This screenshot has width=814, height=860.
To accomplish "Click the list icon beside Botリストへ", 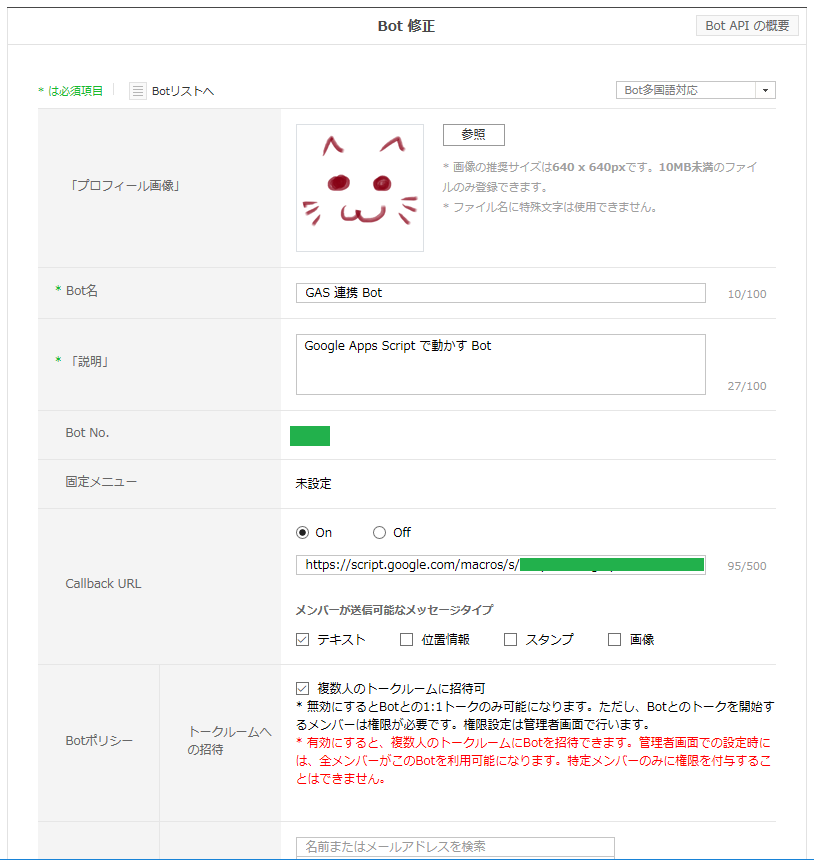I will point(137,90).
